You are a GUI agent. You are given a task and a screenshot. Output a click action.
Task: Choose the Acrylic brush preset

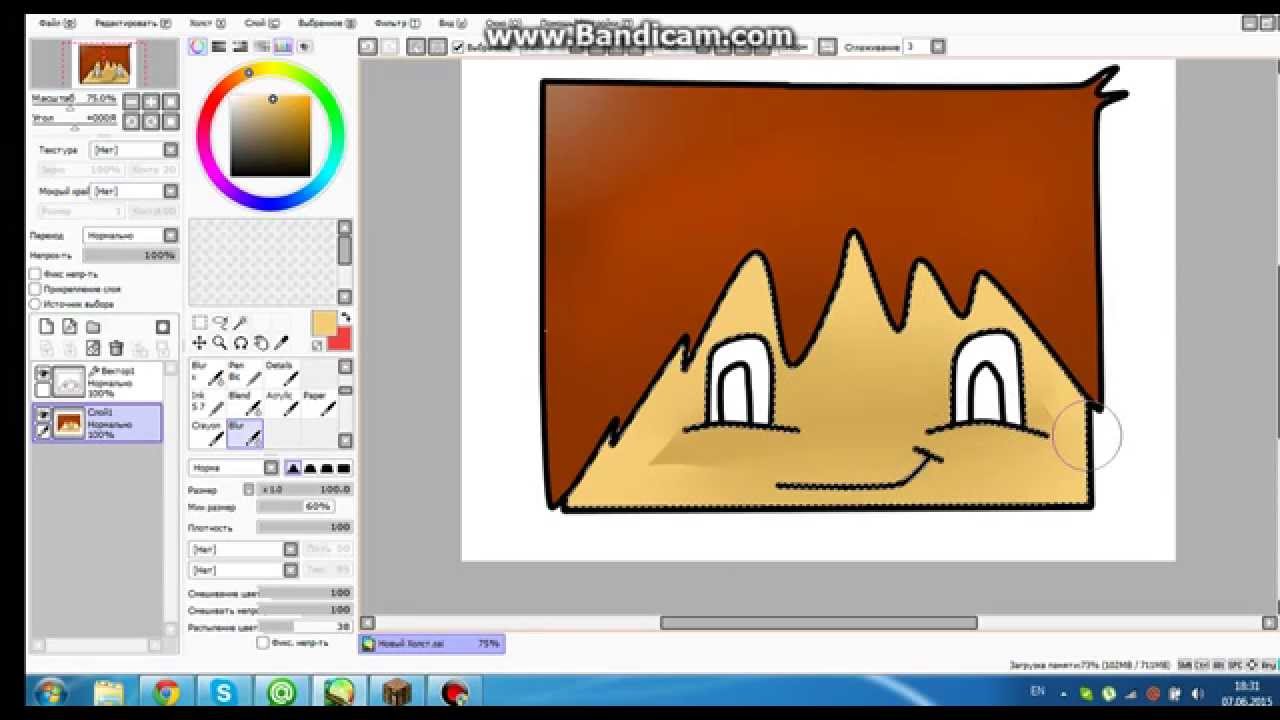[x=282, y=402]
